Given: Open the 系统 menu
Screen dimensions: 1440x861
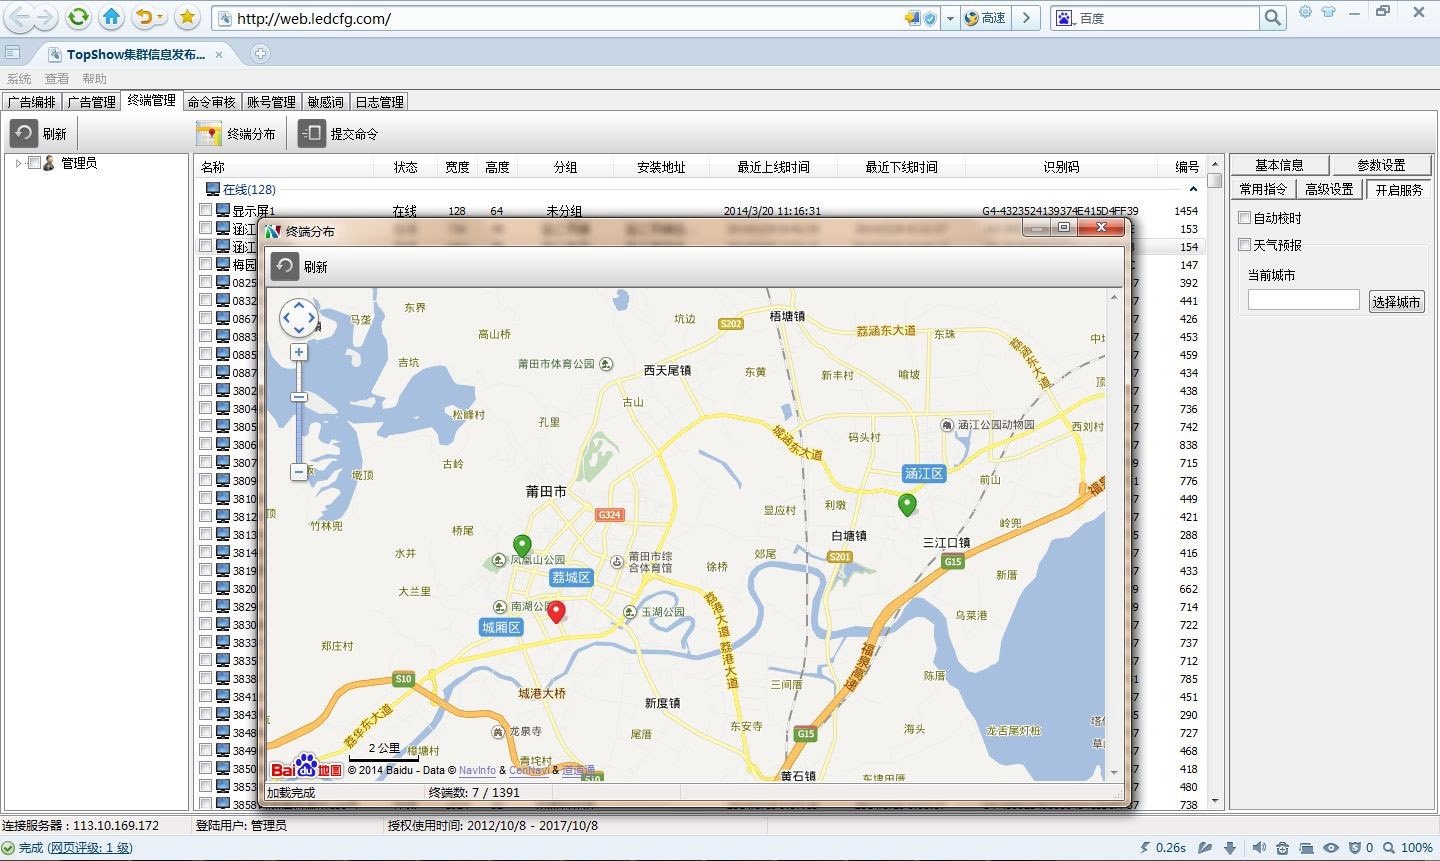Looking at the screenshot, I should [19, 78].
